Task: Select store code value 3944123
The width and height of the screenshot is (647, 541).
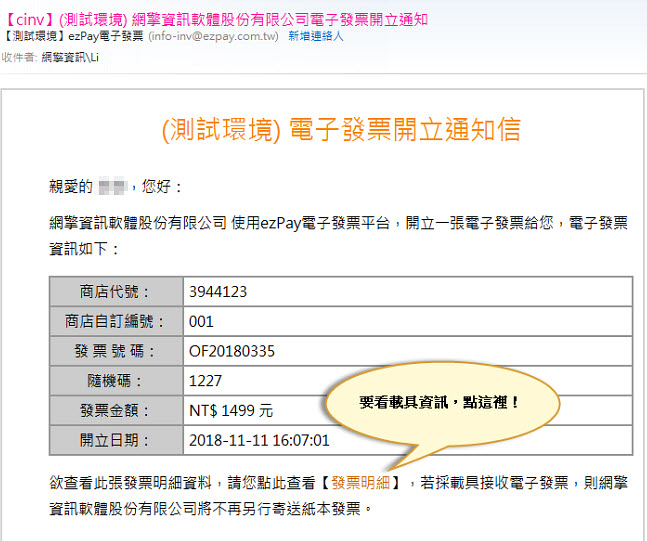Action: tap(218, 292)
